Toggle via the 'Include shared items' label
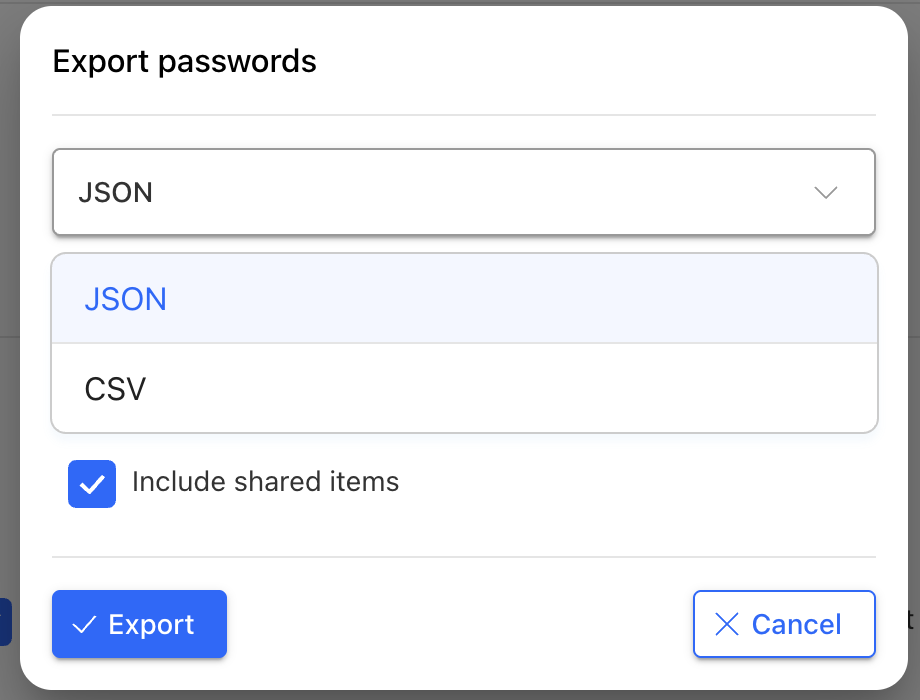The image size is (920, 700). click(265, 482)
